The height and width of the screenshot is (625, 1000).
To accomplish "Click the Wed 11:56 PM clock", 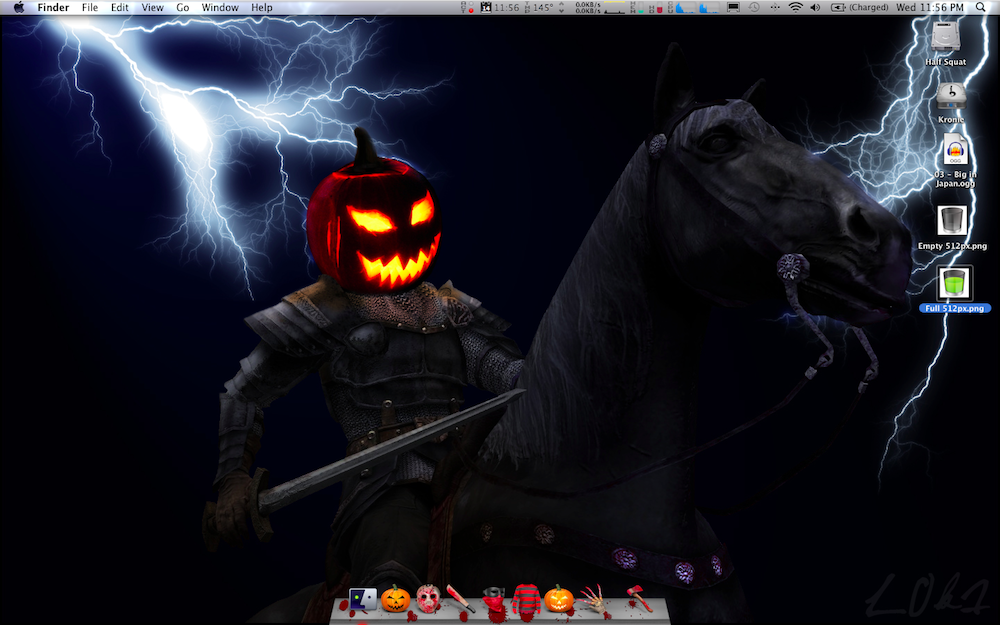I will point(930,8).
